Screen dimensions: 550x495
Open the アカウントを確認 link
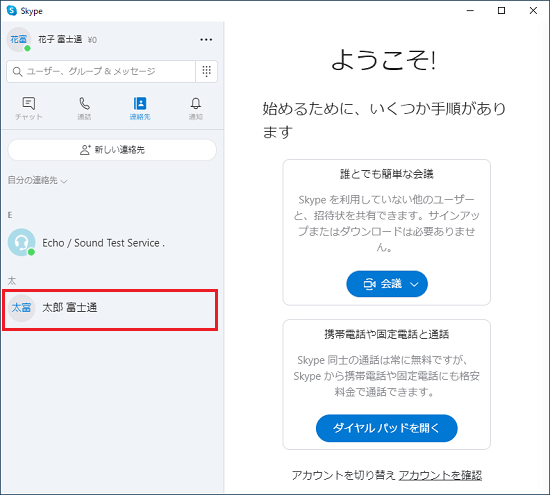(440, 475)
